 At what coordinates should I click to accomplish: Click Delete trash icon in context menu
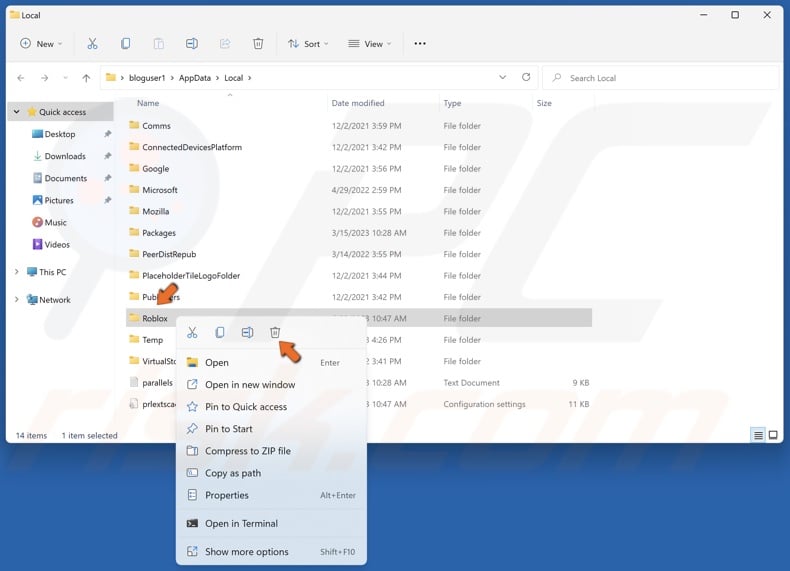pos(275,333)
